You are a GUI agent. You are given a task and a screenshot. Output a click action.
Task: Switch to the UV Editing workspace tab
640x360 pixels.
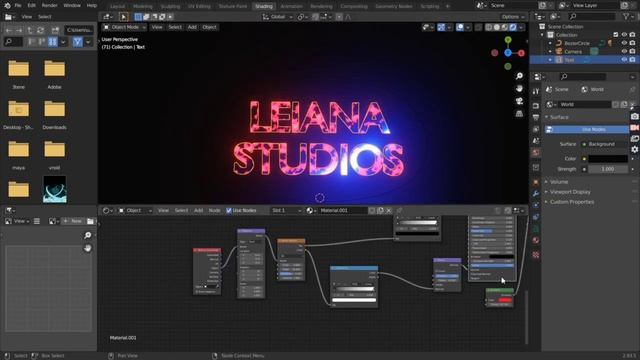[x=199, y=6]
